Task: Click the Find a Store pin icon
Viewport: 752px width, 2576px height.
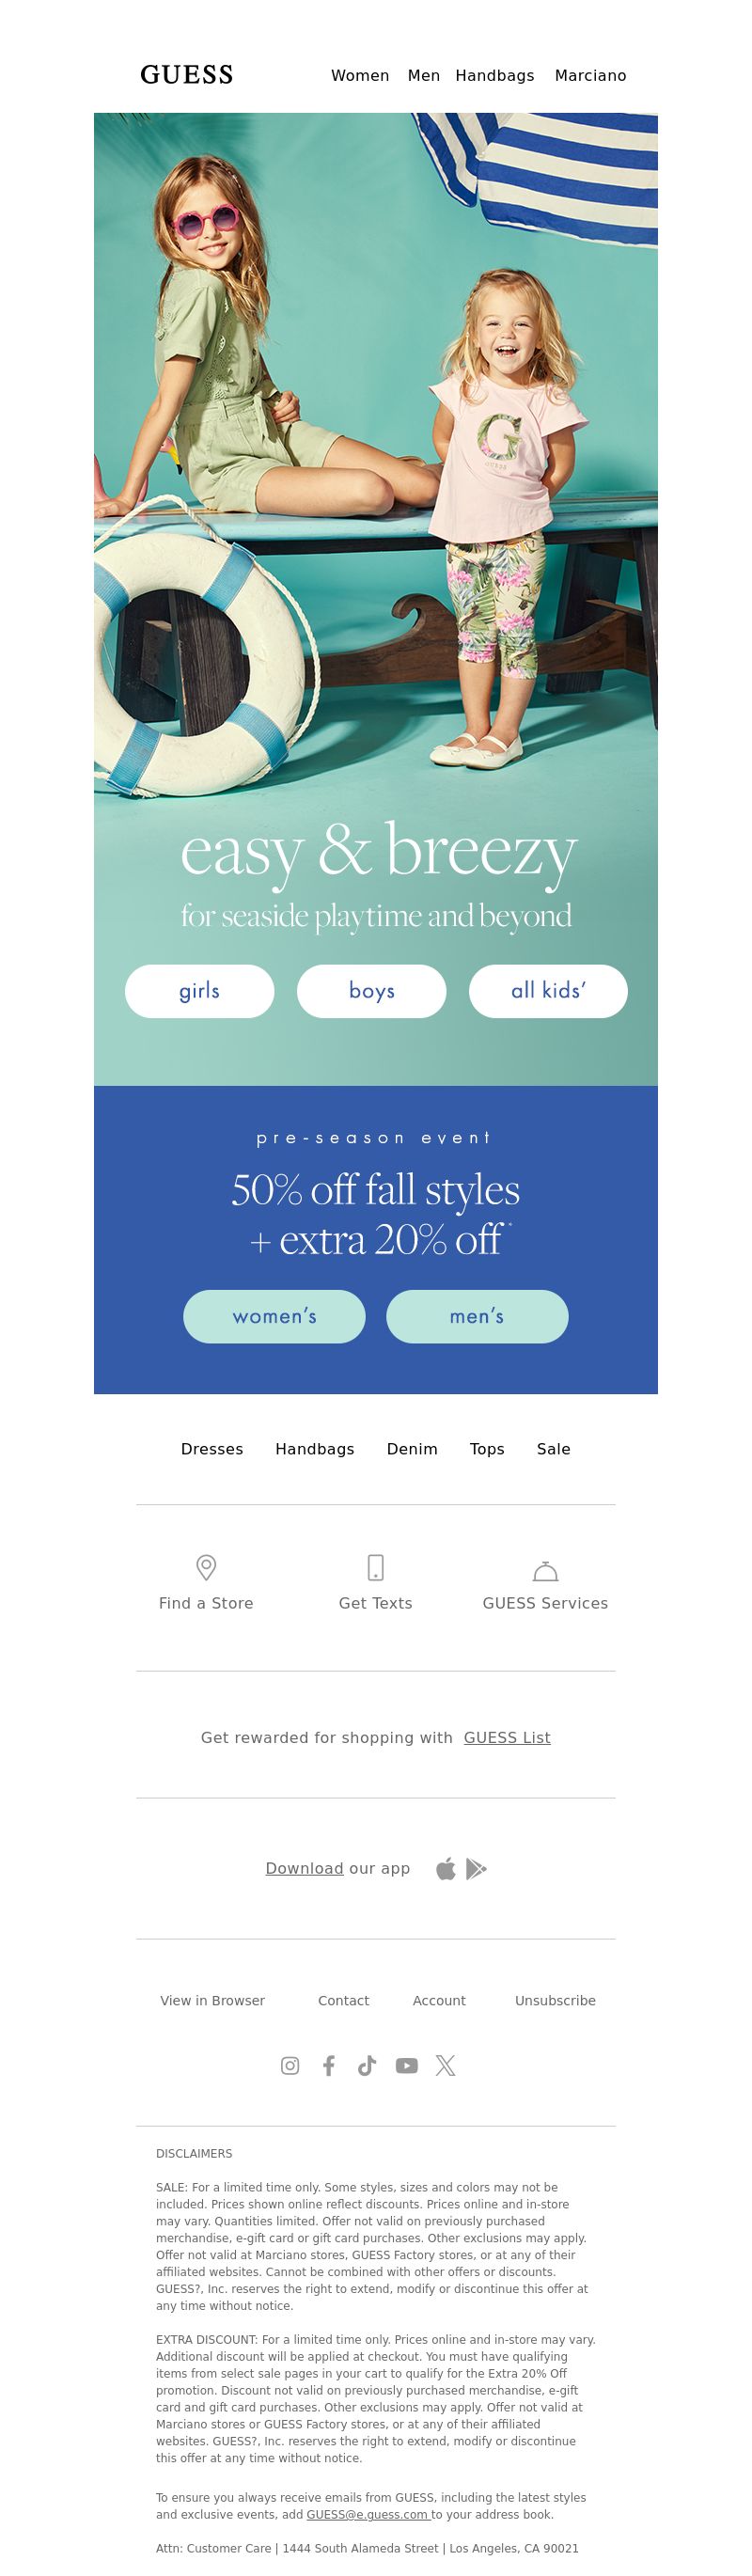Action: click(x=206, y=1567)
